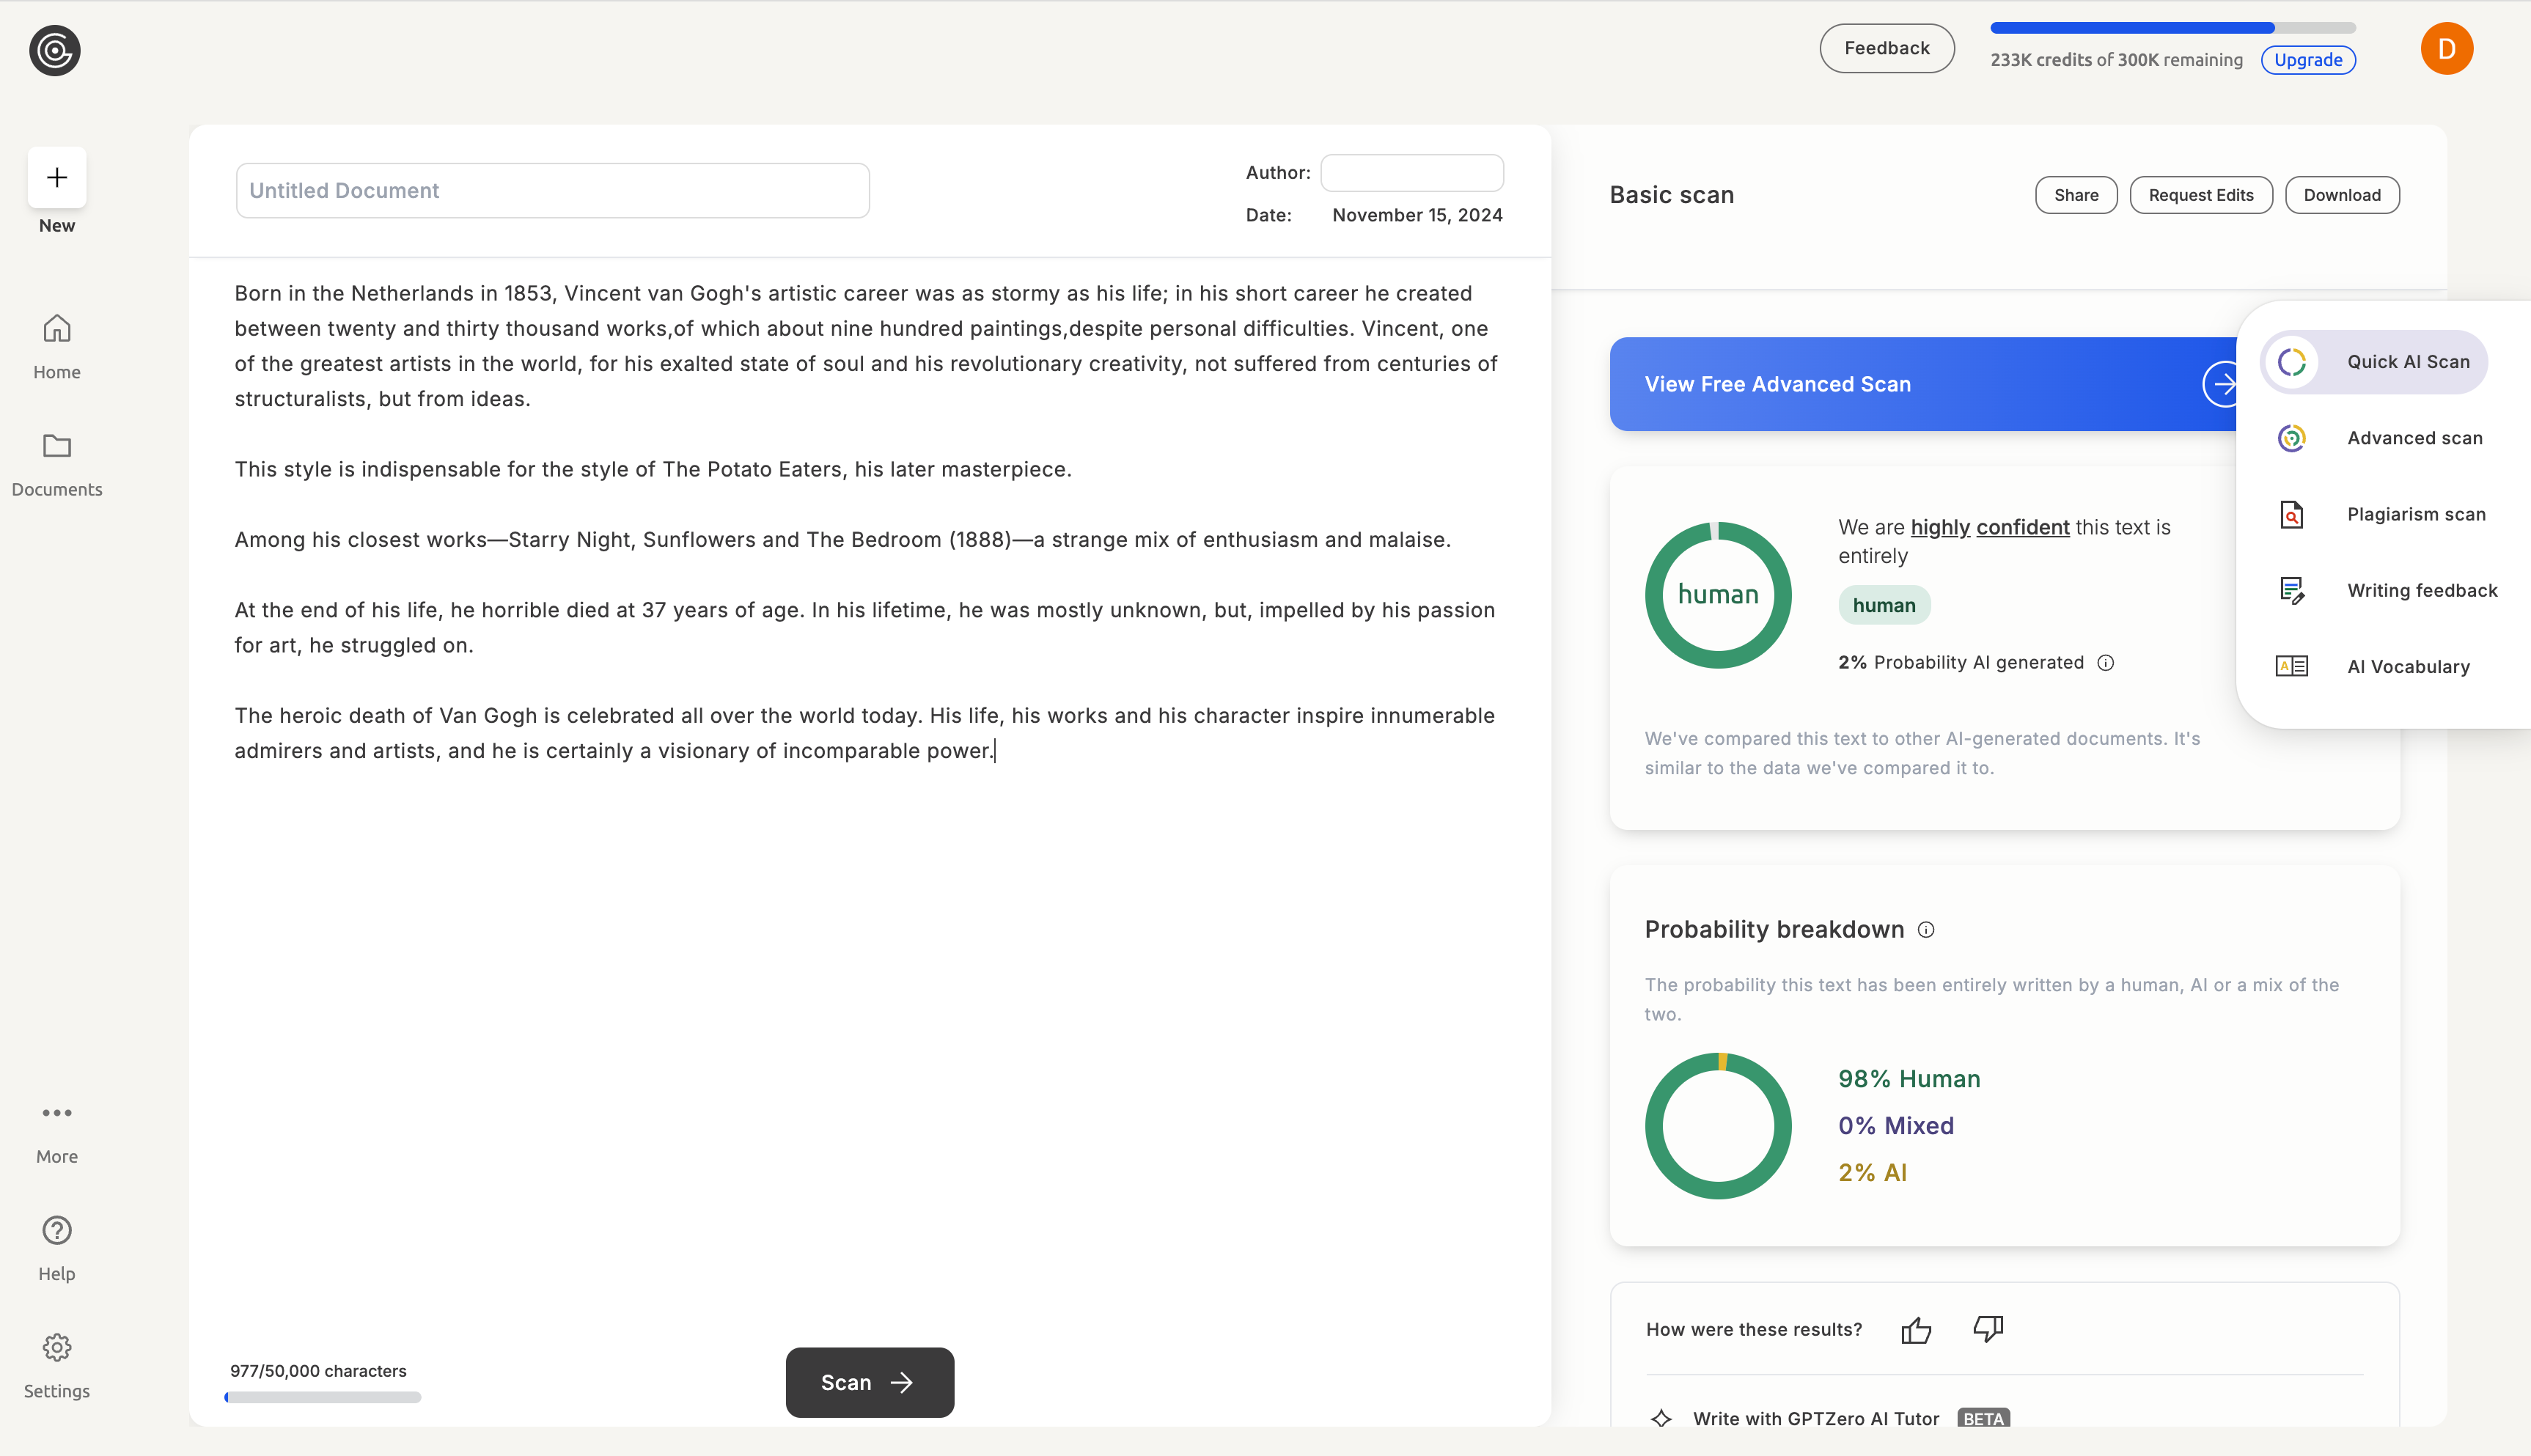Open the user avatar account menu

(2446, 49)
